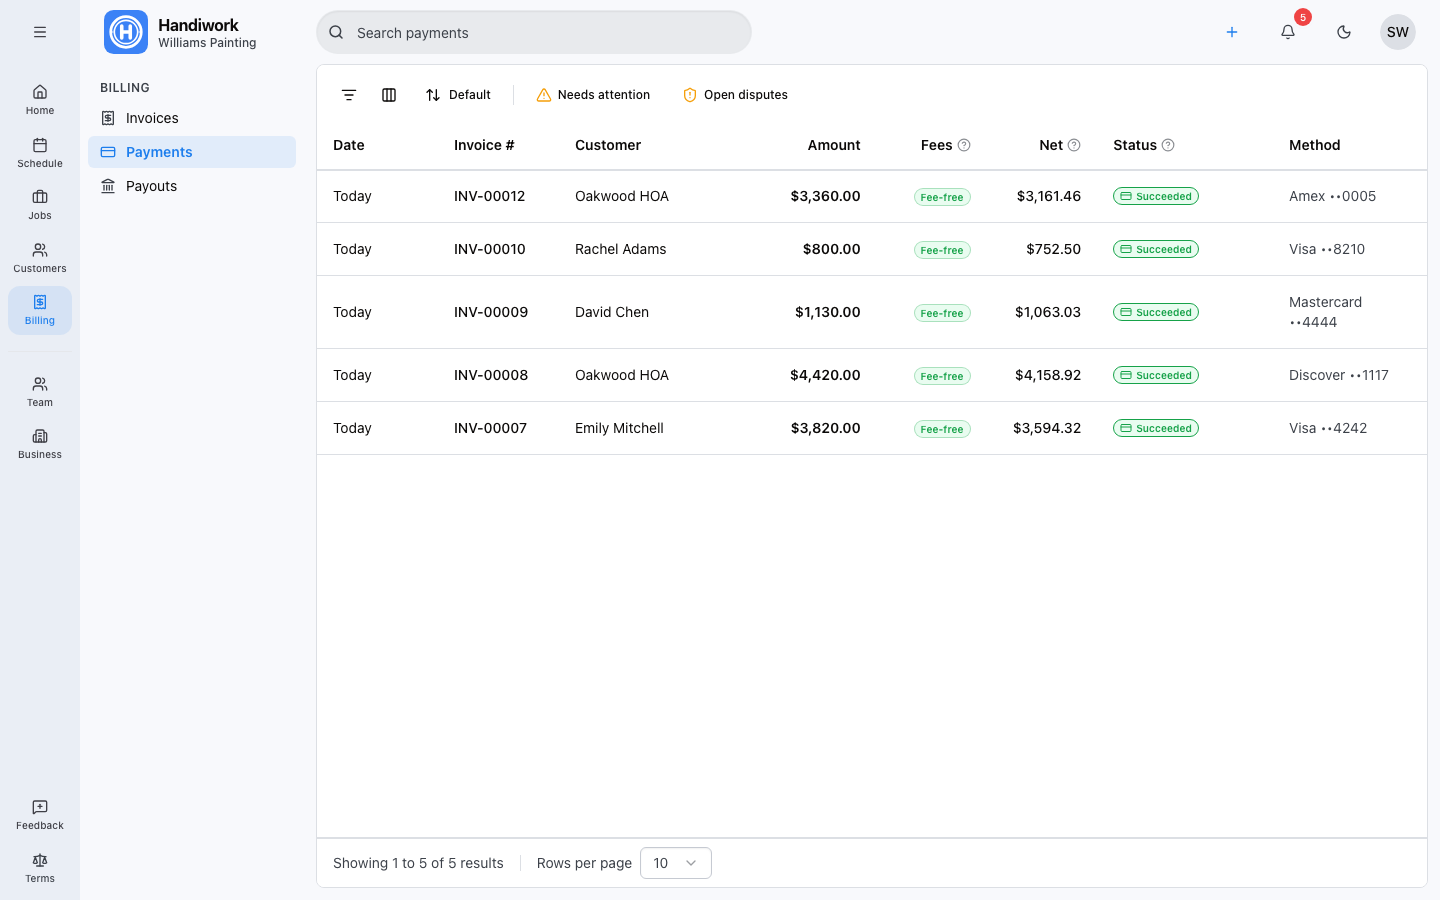Screen dimensions: 1440x900
Task: Click customer Emily Mitchell
Action: (619, 428)
